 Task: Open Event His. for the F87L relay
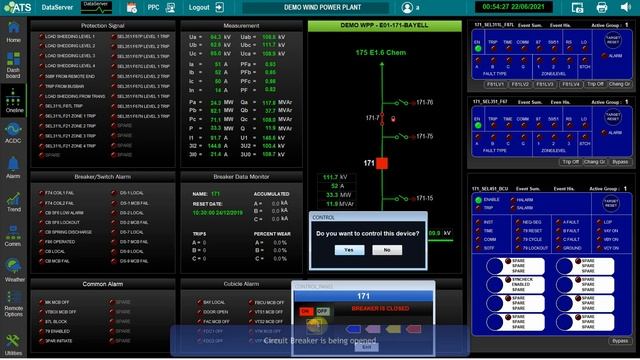coord(560,25)
